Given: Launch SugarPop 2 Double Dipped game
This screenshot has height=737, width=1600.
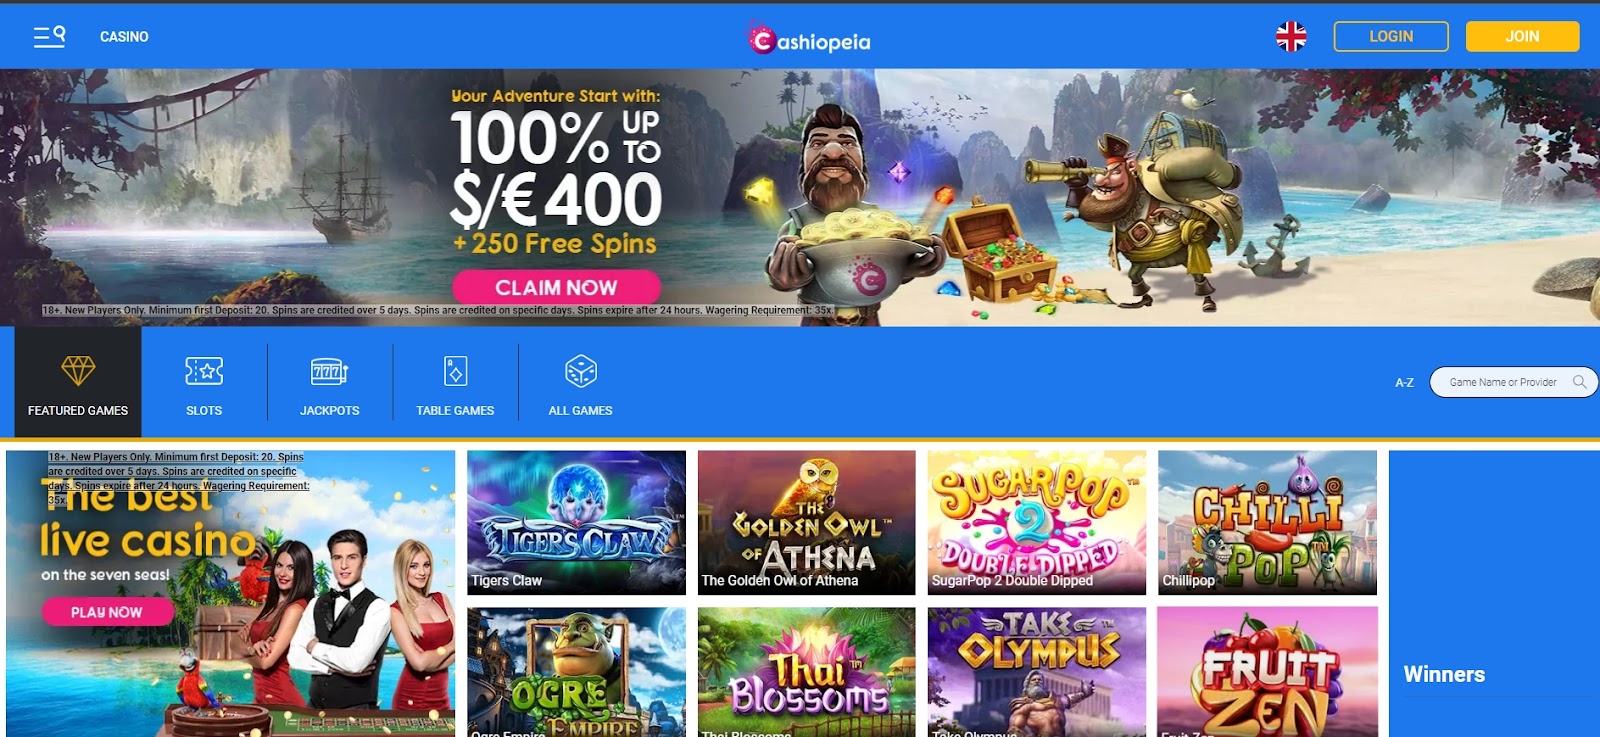Looking at the screenshot, I should (x=1036, y=522).
